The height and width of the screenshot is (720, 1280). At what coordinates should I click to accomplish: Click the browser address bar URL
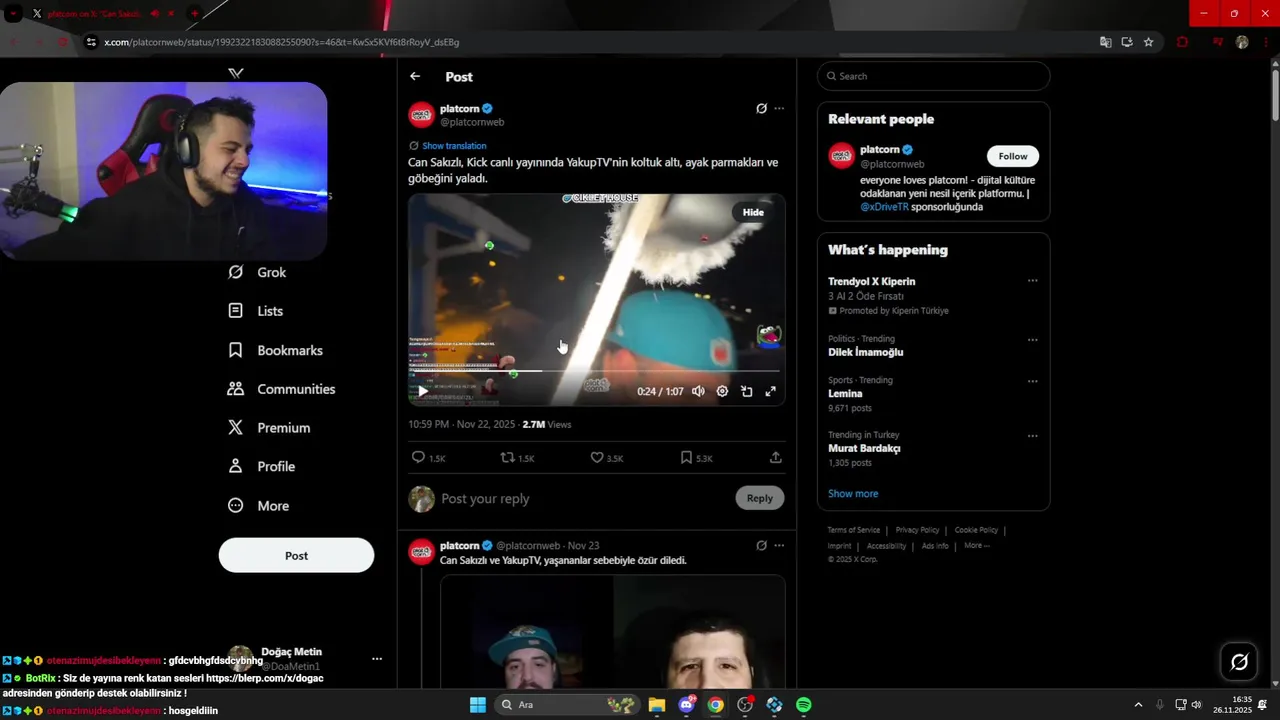pyautogui.click(x=281, y=42)
